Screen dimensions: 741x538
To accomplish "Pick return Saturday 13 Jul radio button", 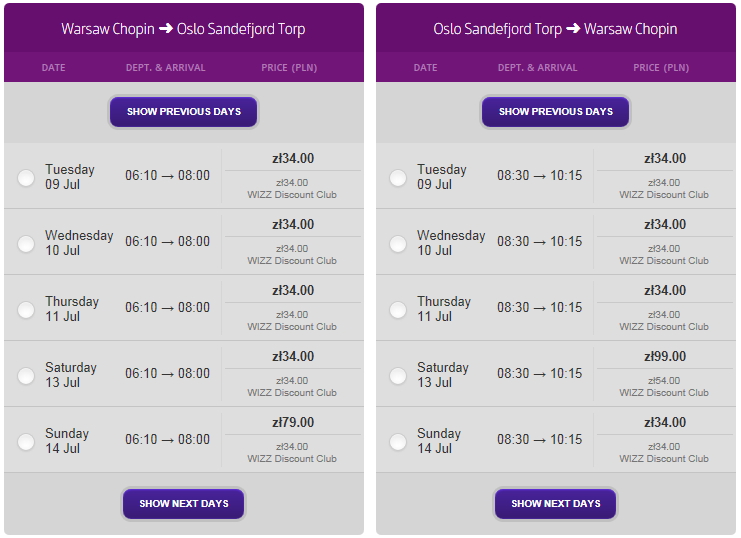I will coord(398,376).
